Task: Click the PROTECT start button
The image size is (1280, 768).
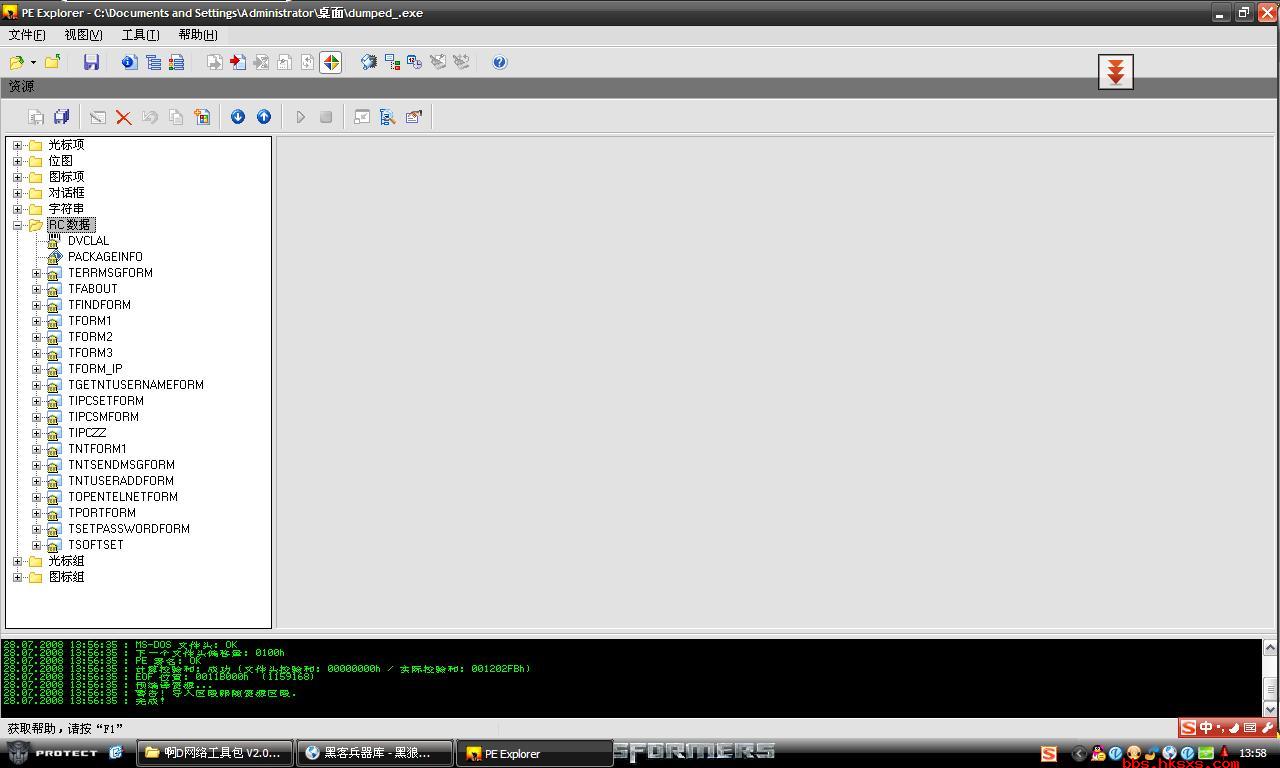Action: [x=53, y=752]
